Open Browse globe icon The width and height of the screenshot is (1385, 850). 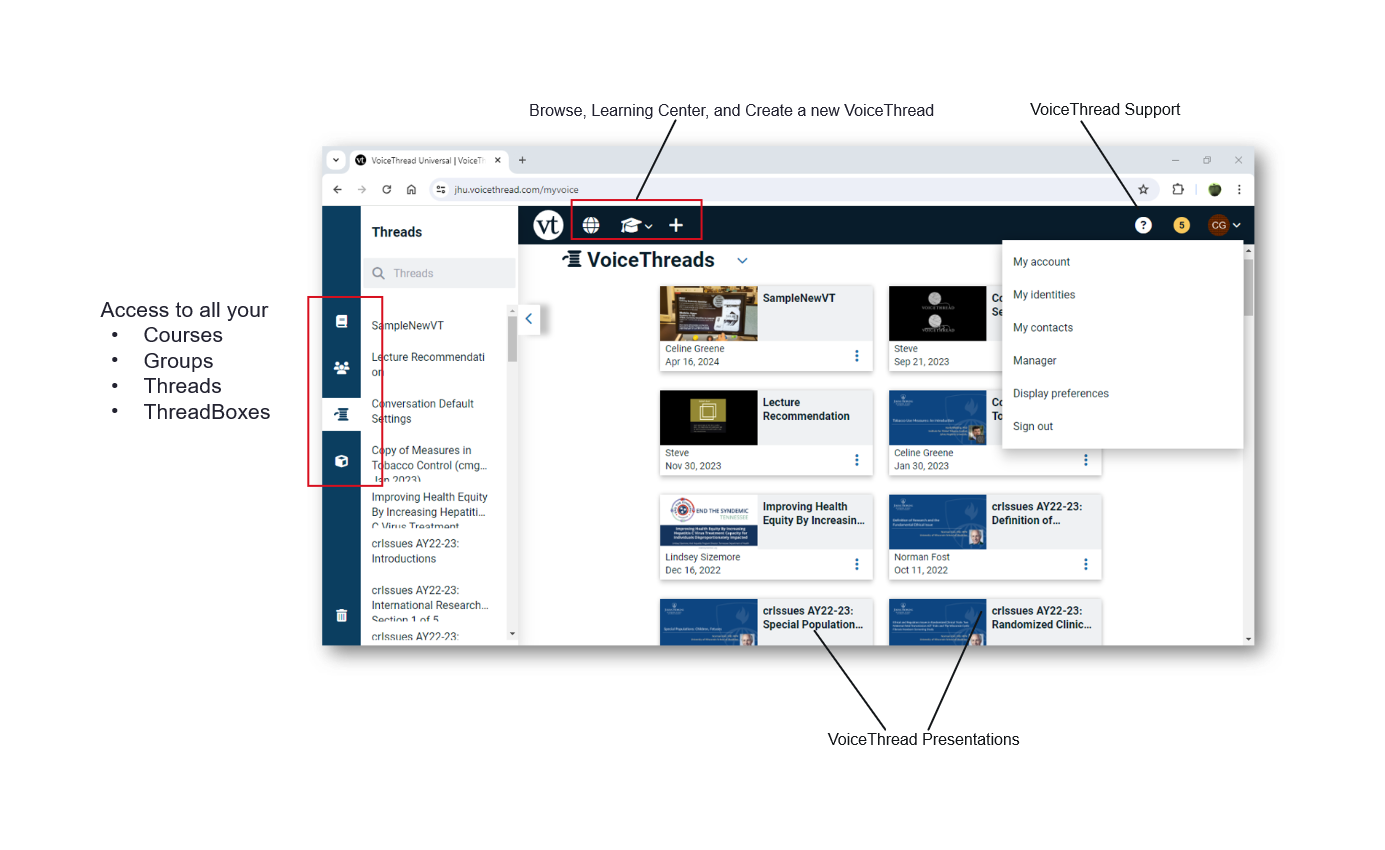click(x=591, y=225)
